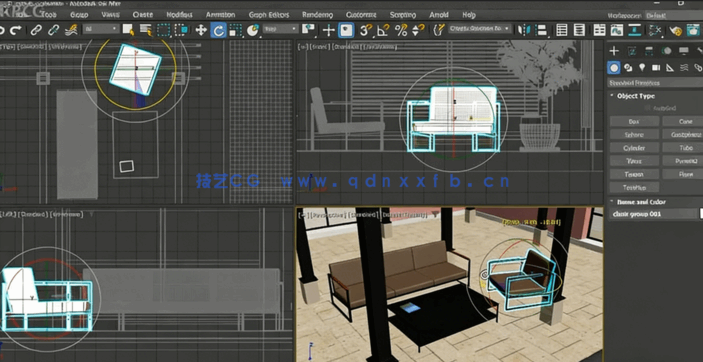Select the Geometry category icon
Screen dimensions: 703x362
[614, 68]
